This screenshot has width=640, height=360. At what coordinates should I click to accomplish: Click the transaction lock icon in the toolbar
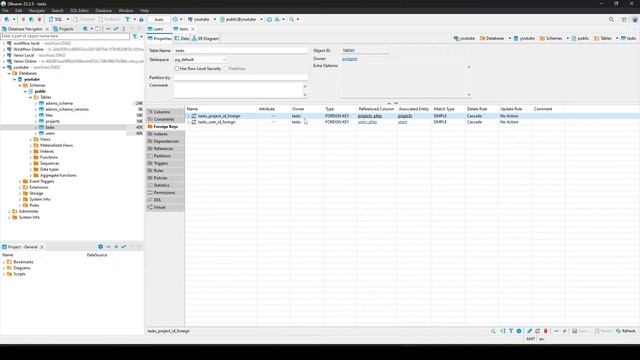(141, 19)
